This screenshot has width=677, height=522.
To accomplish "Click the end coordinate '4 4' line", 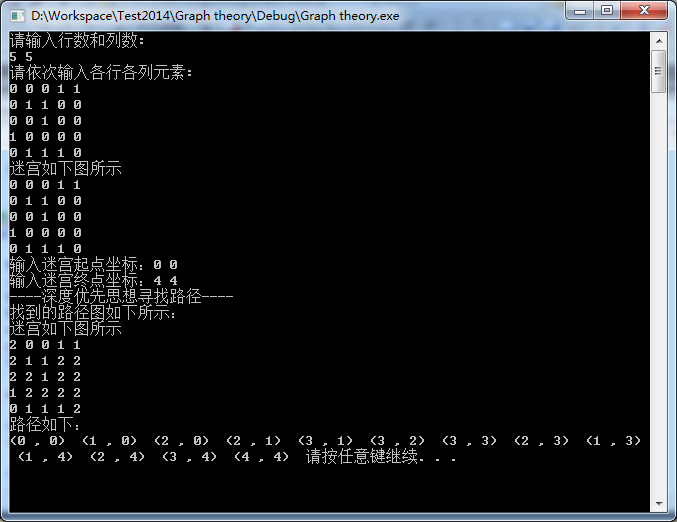I will tap(93, 281).
